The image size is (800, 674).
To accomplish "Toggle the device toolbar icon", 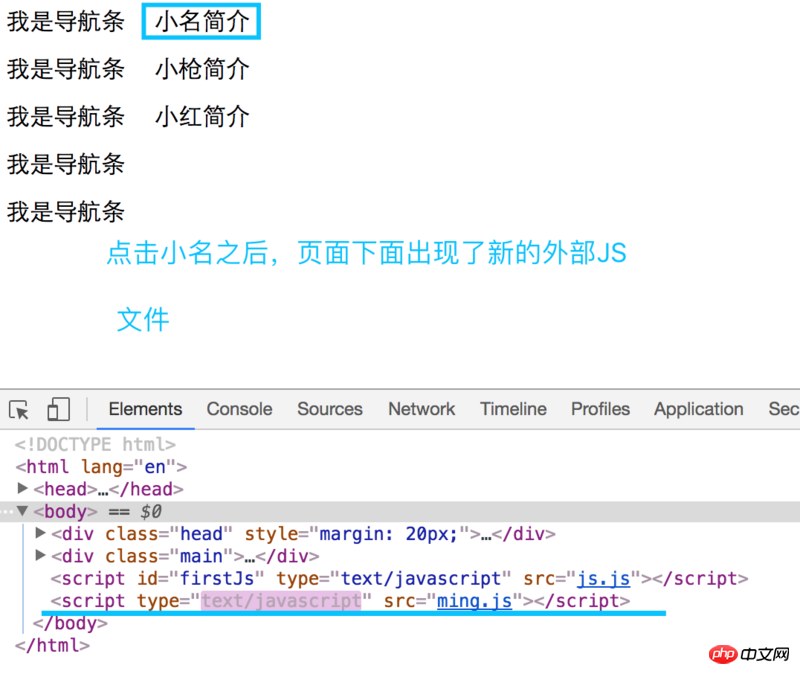I will 58,409.
